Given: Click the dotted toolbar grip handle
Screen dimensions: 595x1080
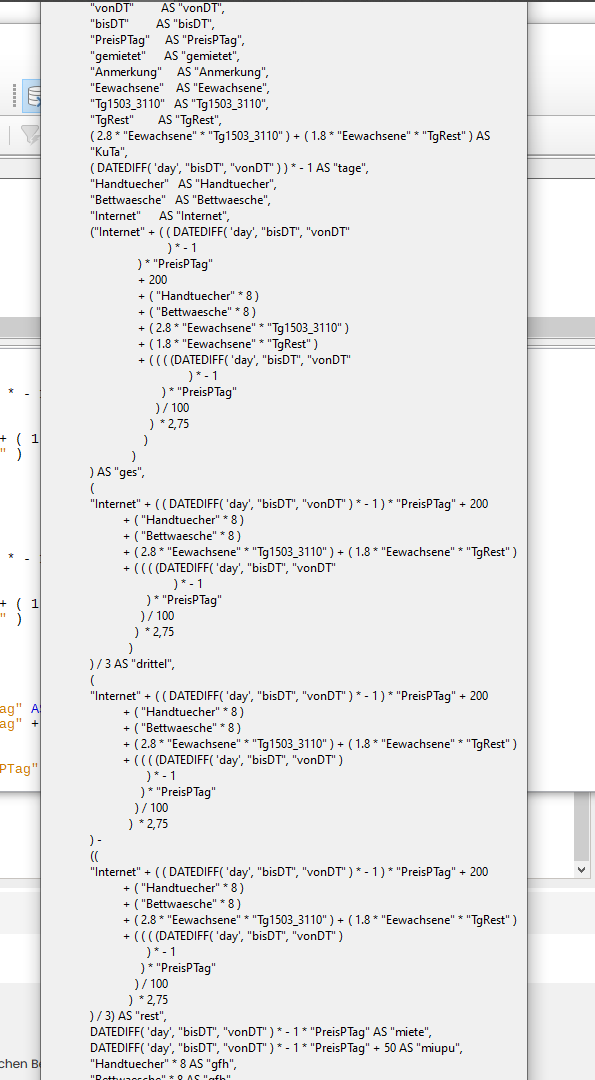Looking at the screenshot, I should click(14, 96).
